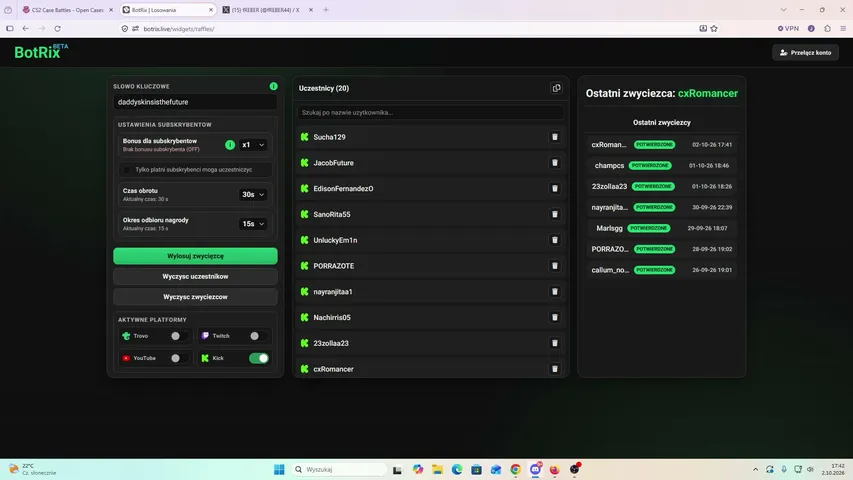The width and height of the screenshot is (853, 480).
Task: Select winner row champcs
Action: (x=662, y=165)
